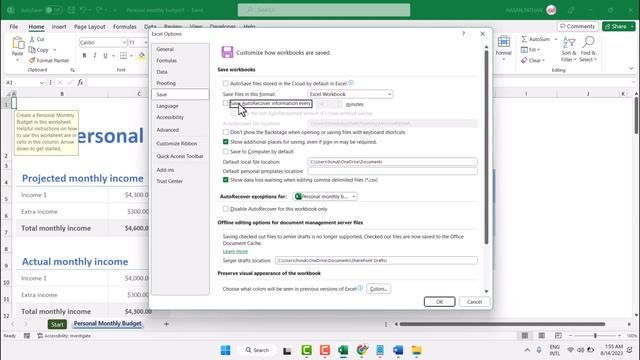Image resolution: width=640 pixels, height=360 pixels.
Task: Uncheck Show additional places for saving
Action: [x=225, y=142]
